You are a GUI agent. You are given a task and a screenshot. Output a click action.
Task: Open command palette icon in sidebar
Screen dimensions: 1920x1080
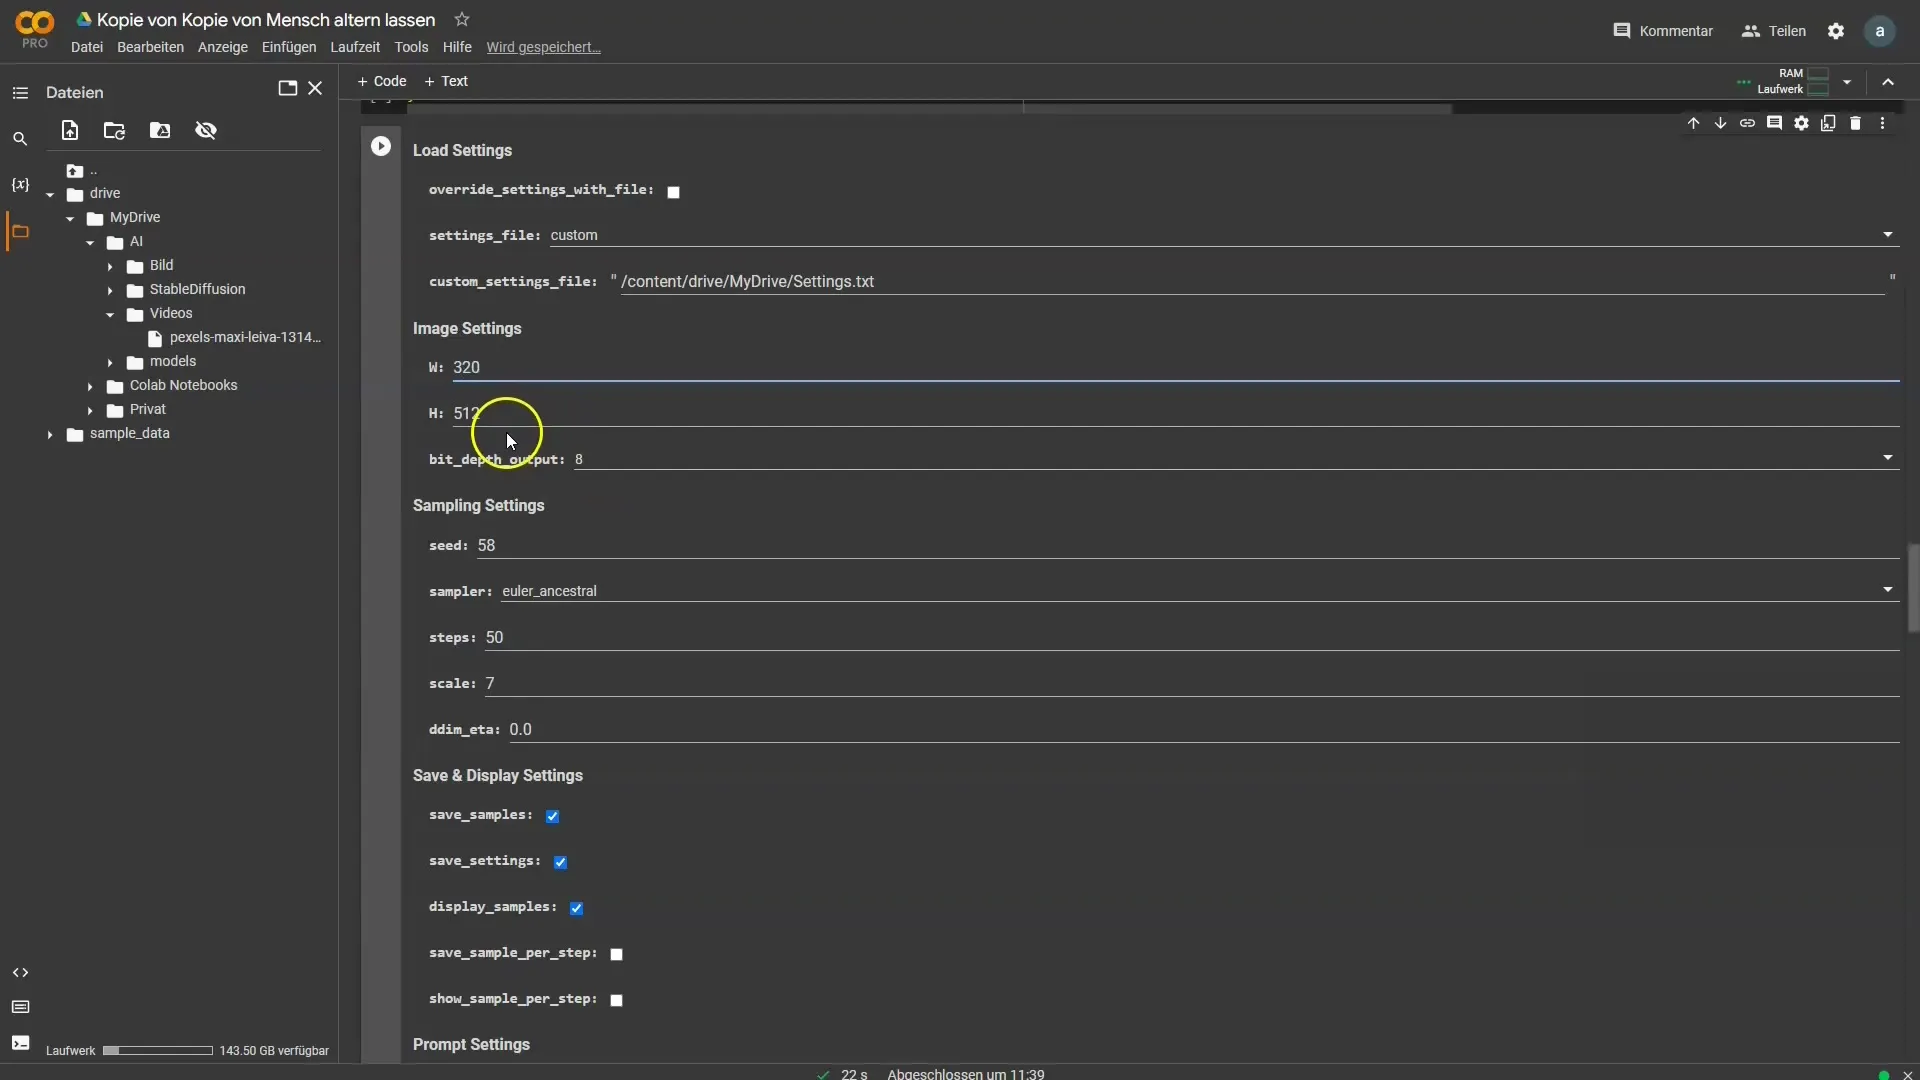tap(20, 1007)
